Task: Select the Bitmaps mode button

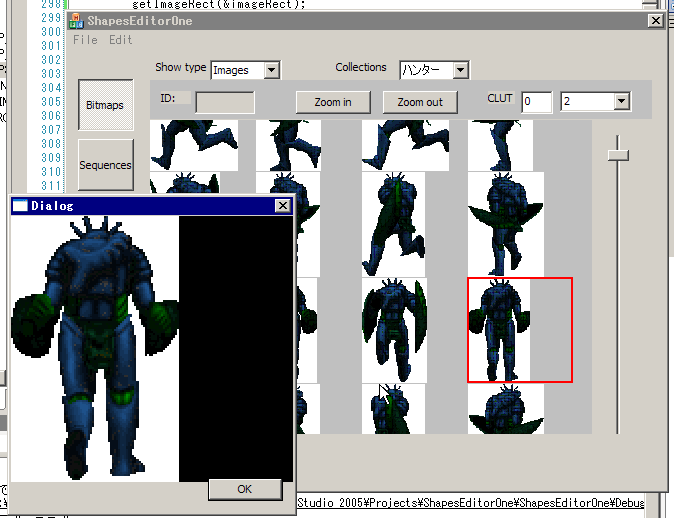Action: [106, 105]
